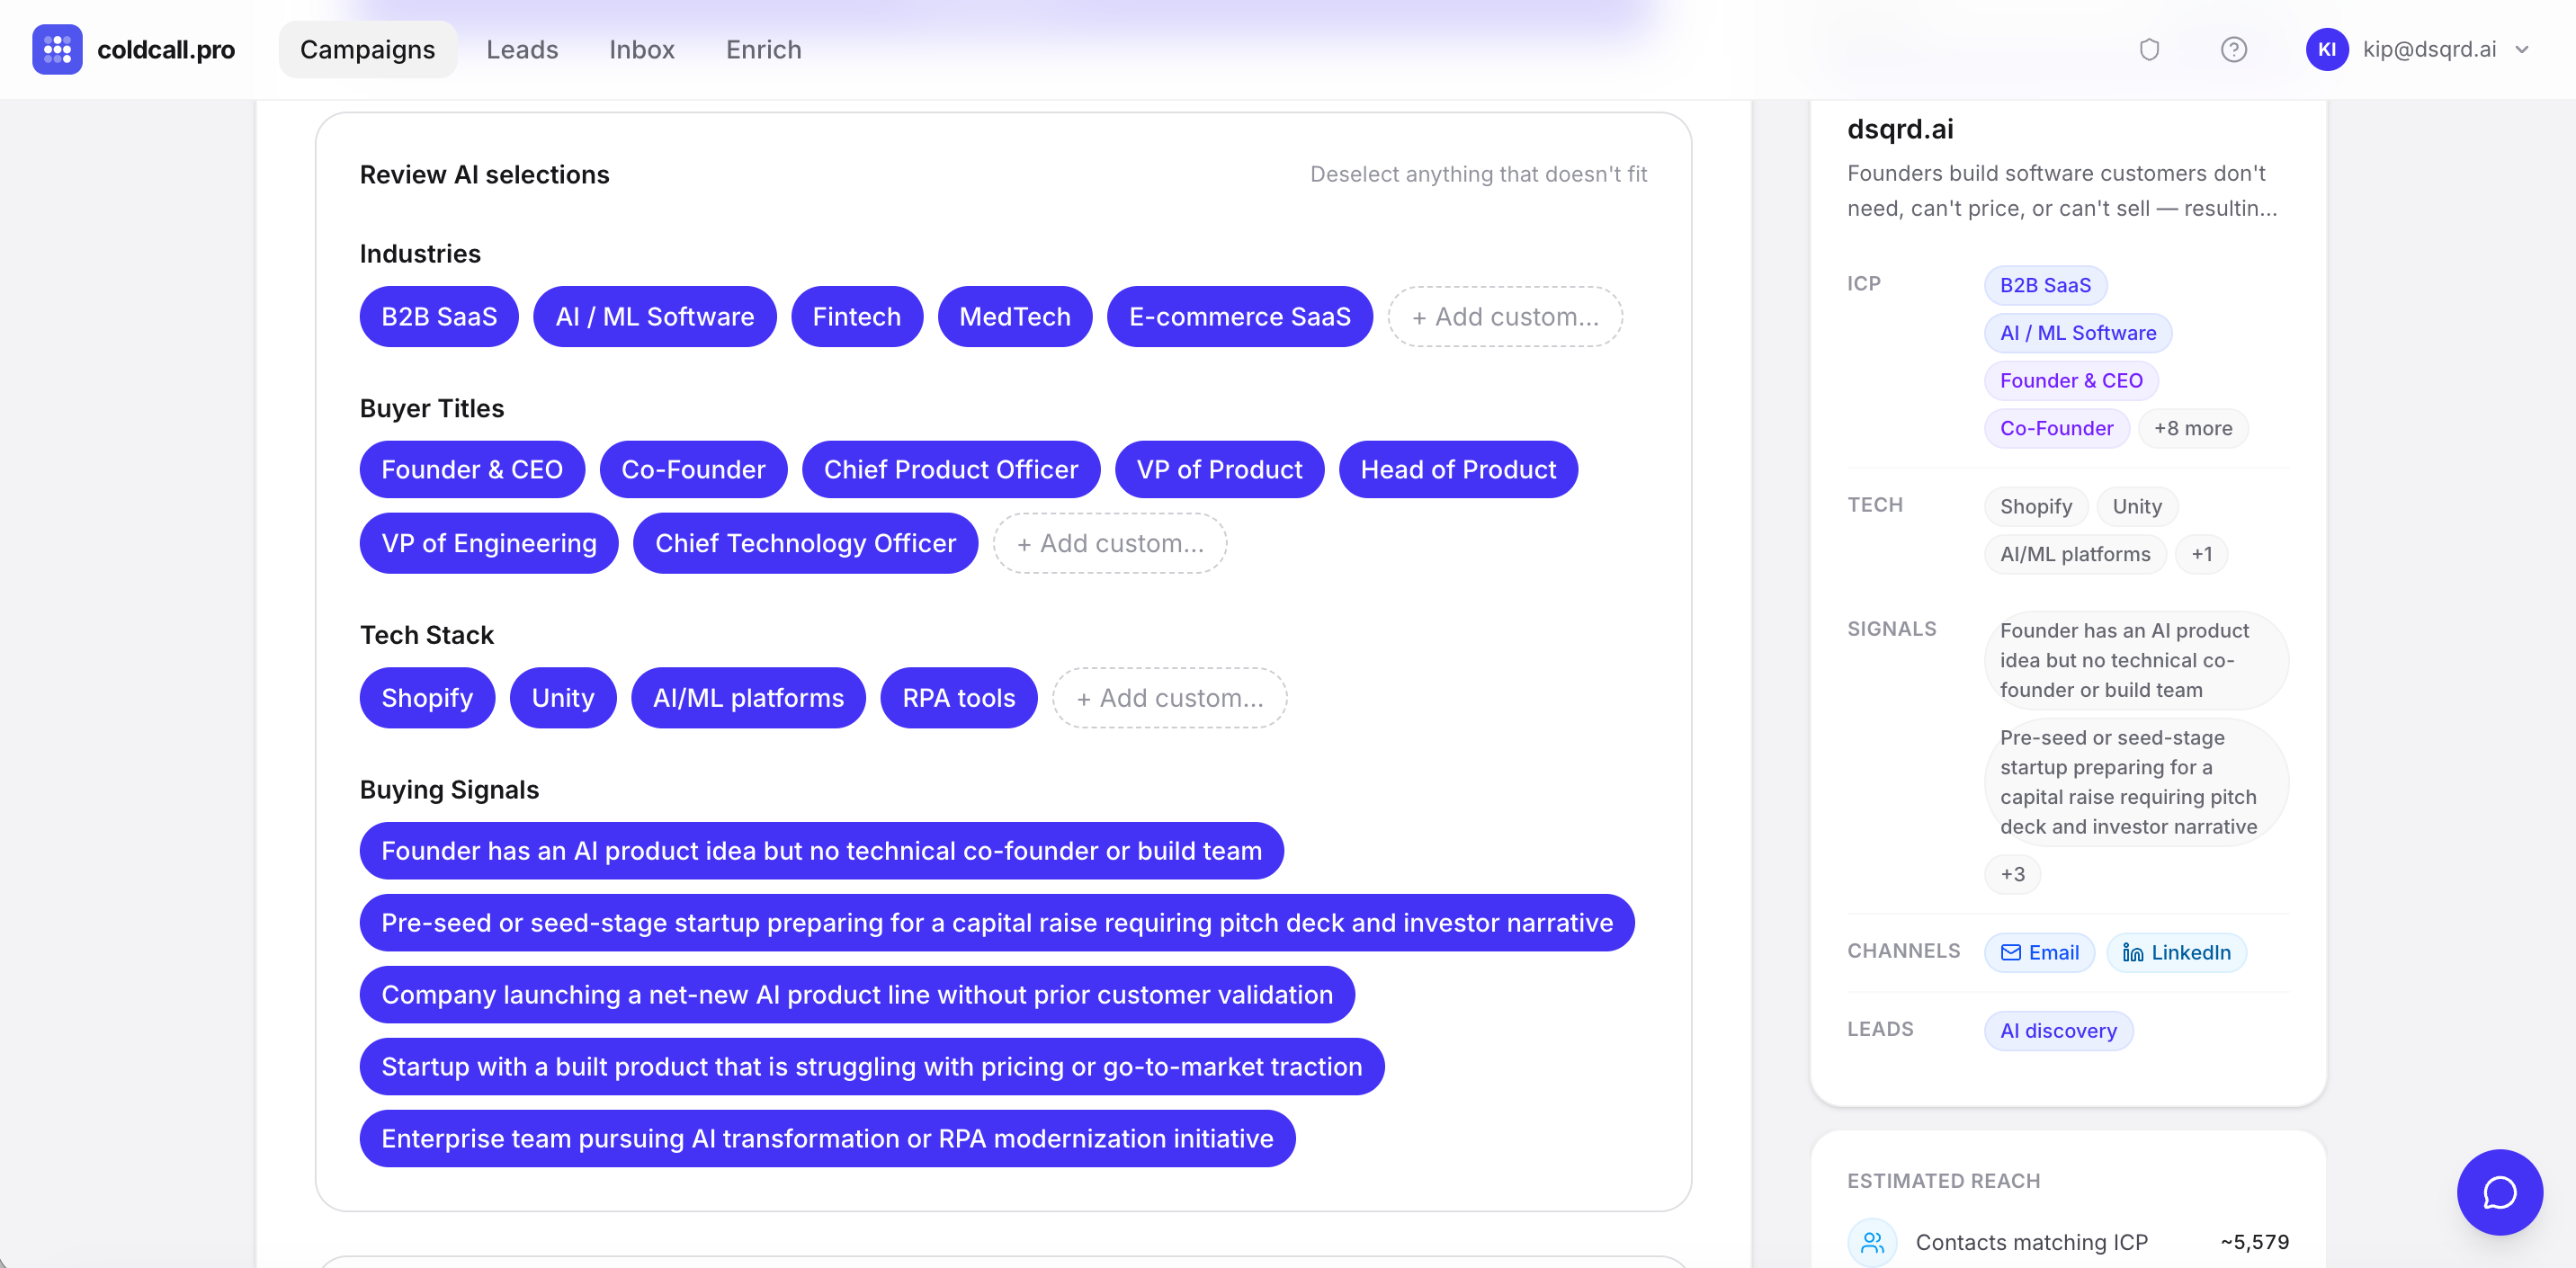Image resolution: width=2576 pixels, height=1268 pixels.
Task: Click the contacts icon next to Contacts matching ICP
Action: (x=1872, y=1242)
